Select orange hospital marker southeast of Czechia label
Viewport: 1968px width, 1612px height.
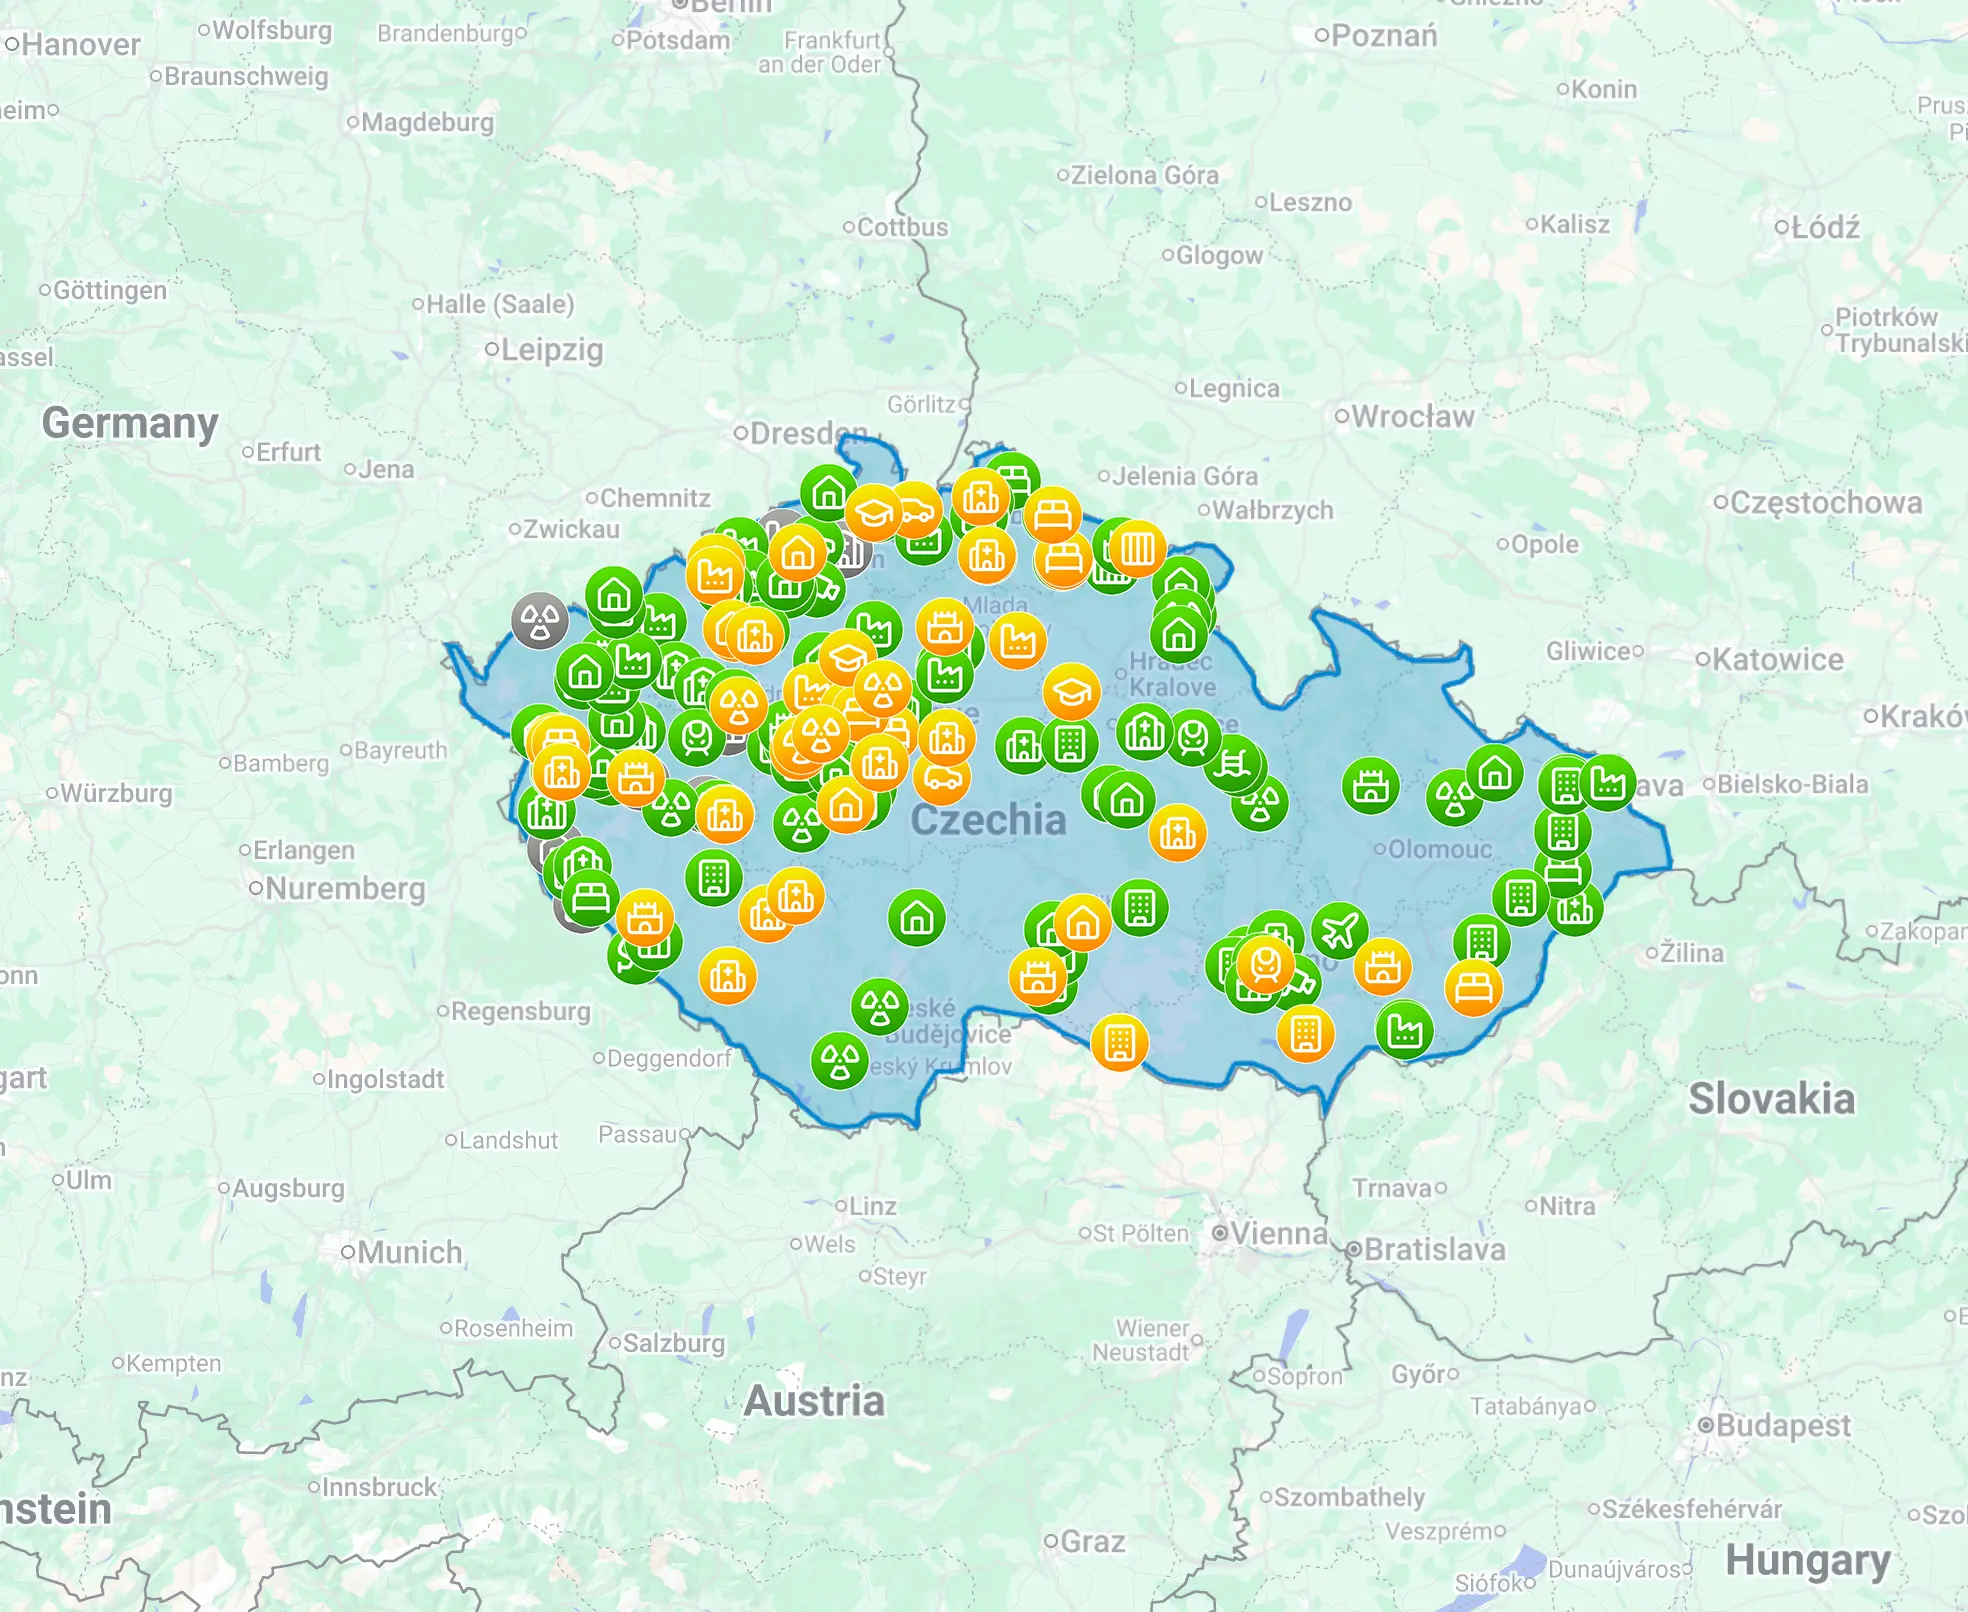point(1177,832)
